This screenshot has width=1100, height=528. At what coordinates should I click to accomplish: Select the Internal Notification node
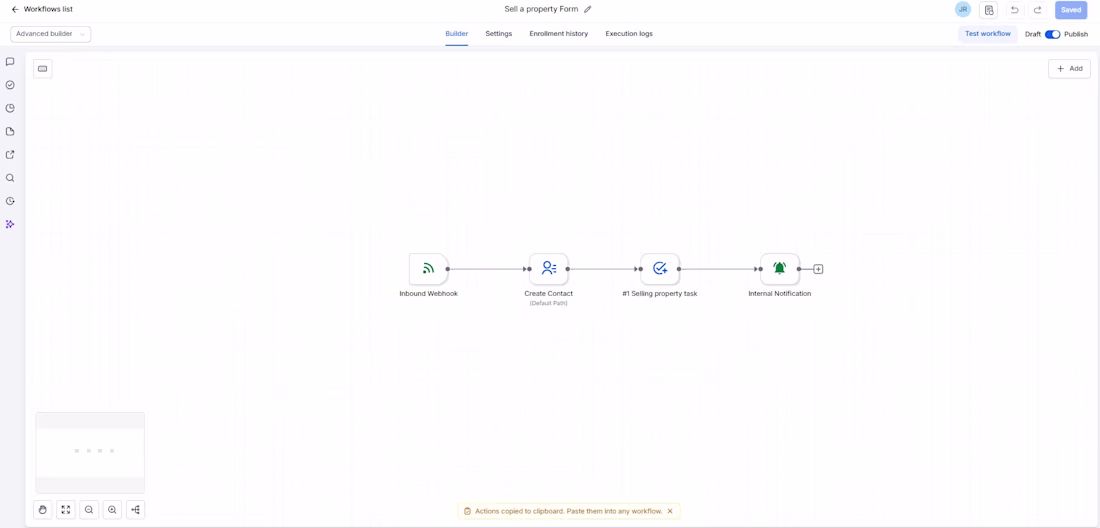pos(779,269)
